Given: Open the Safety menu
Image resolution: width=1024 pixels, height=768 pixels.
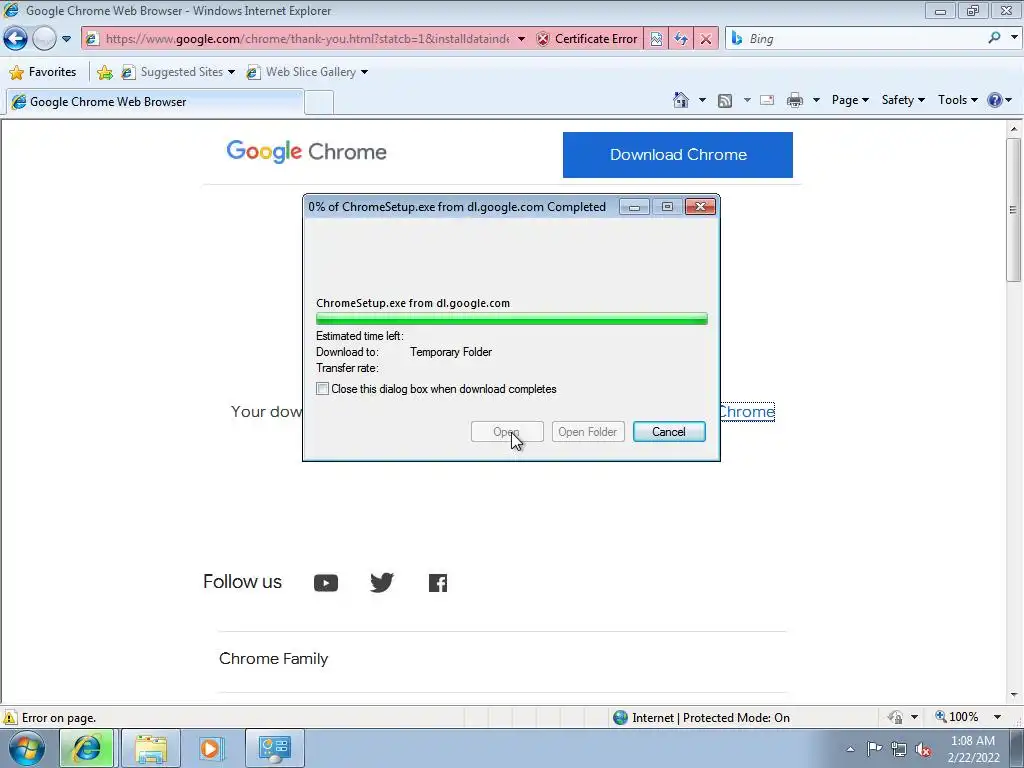Looking at the screenshot, I should [903, 100].
